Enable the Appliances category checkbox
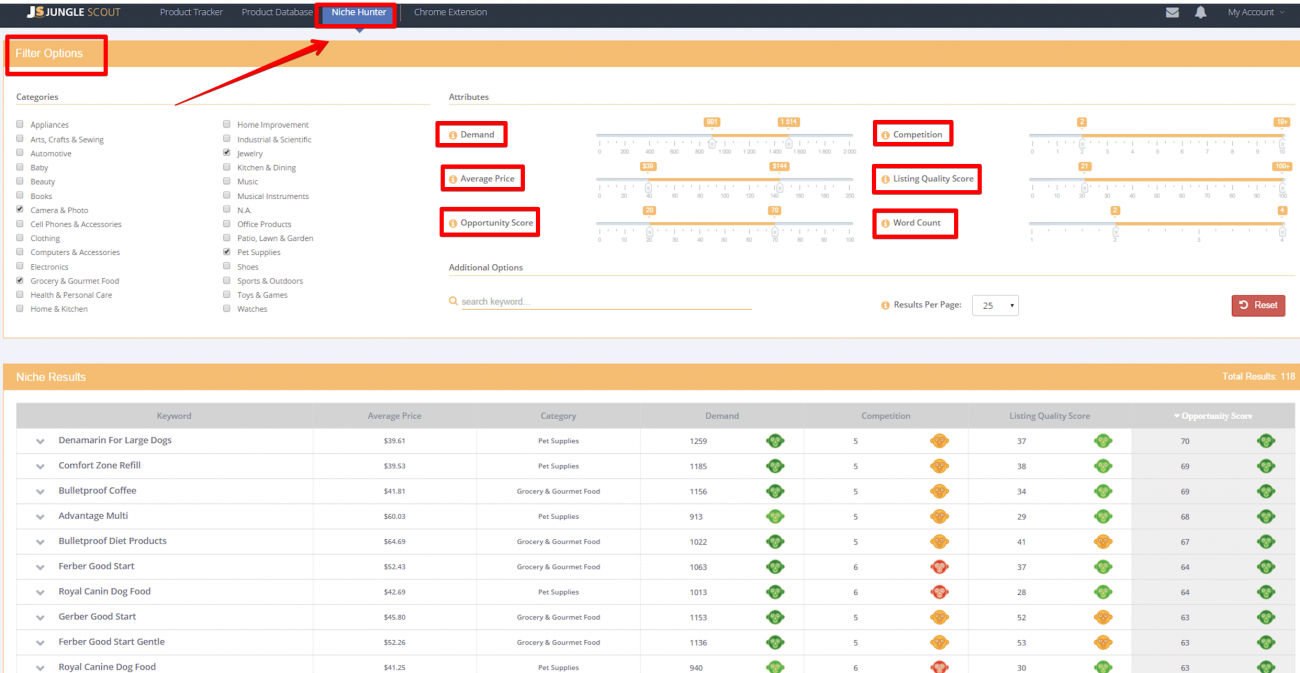This screenshot has height=673, width=1300. coord(20,125)
